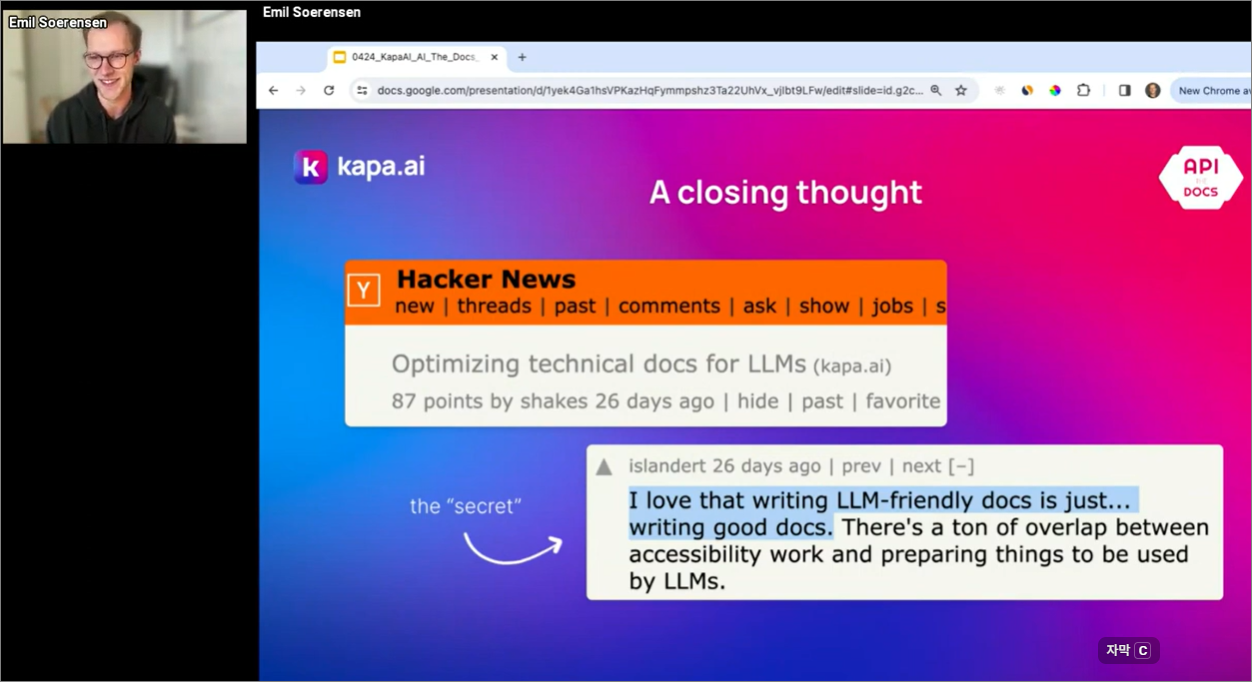The width and height of the screenshot is (1252, 682).
Task: Open the Extensions puzzle piece menu
Action: (x=1083, y=90)
